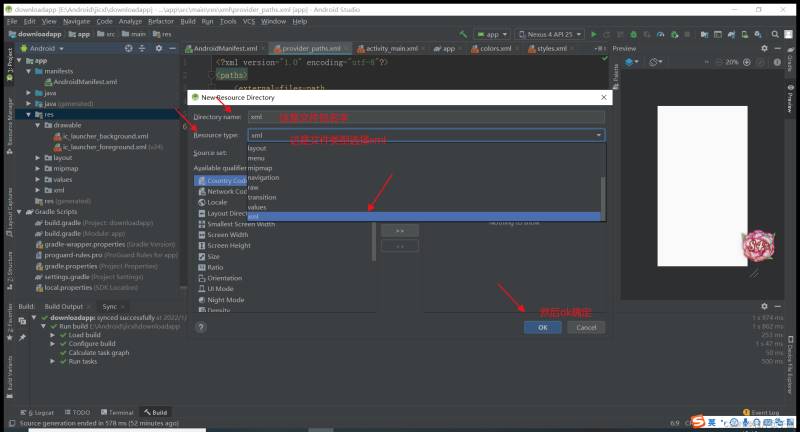Image resolution: width=800 pixels, height=432 pixels.
Task: Click the Project Structure toolbar icon
Action: coord(704,34)
